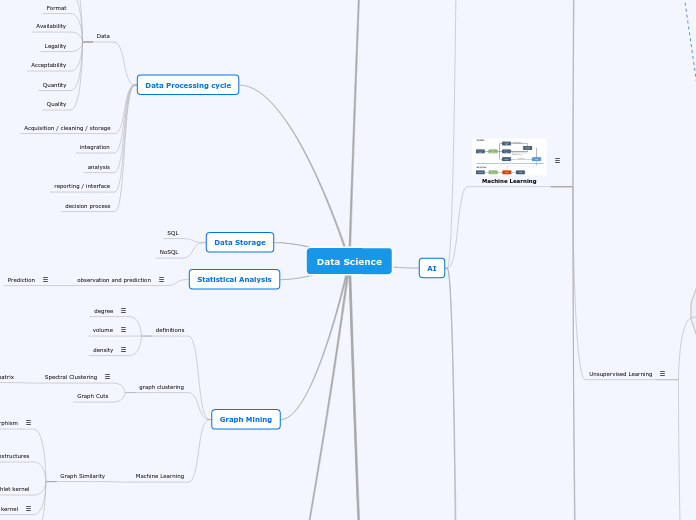Select the Graph Cuts subtopic
696x520 pixels.
pos(93,396)
